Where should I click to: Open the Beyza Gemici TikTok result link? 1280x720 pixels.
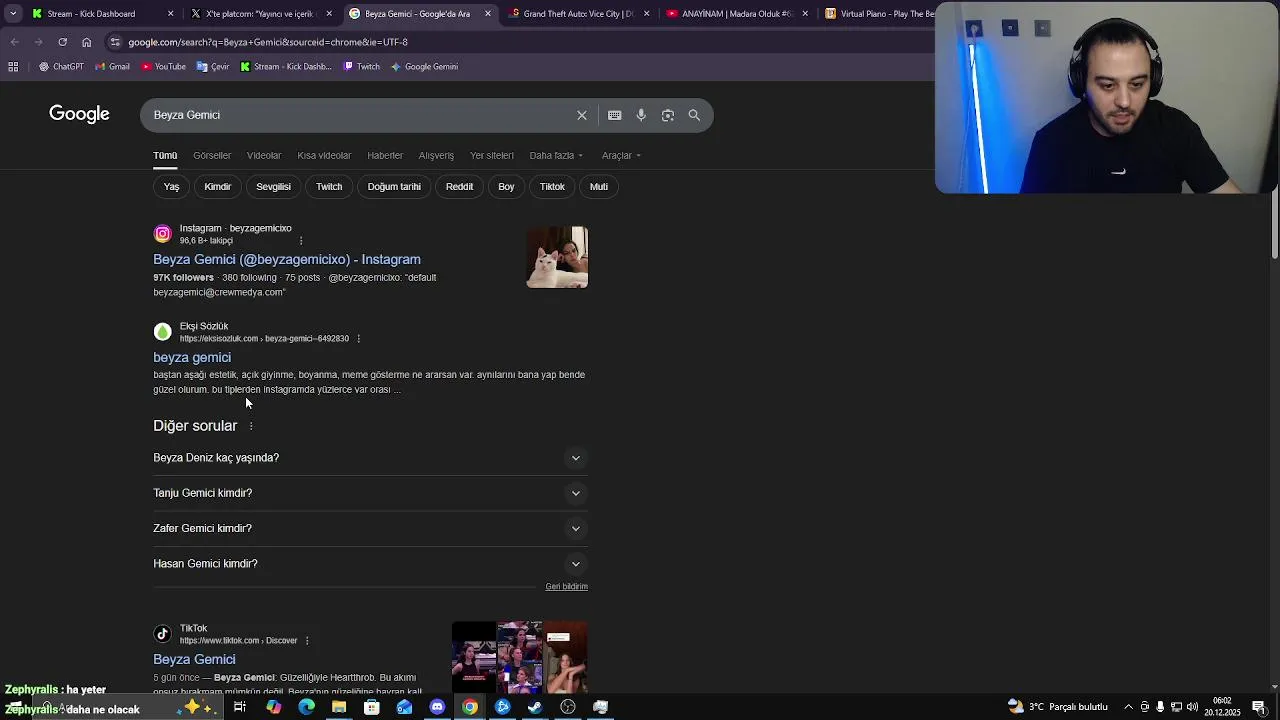click(x=194, y=660)
